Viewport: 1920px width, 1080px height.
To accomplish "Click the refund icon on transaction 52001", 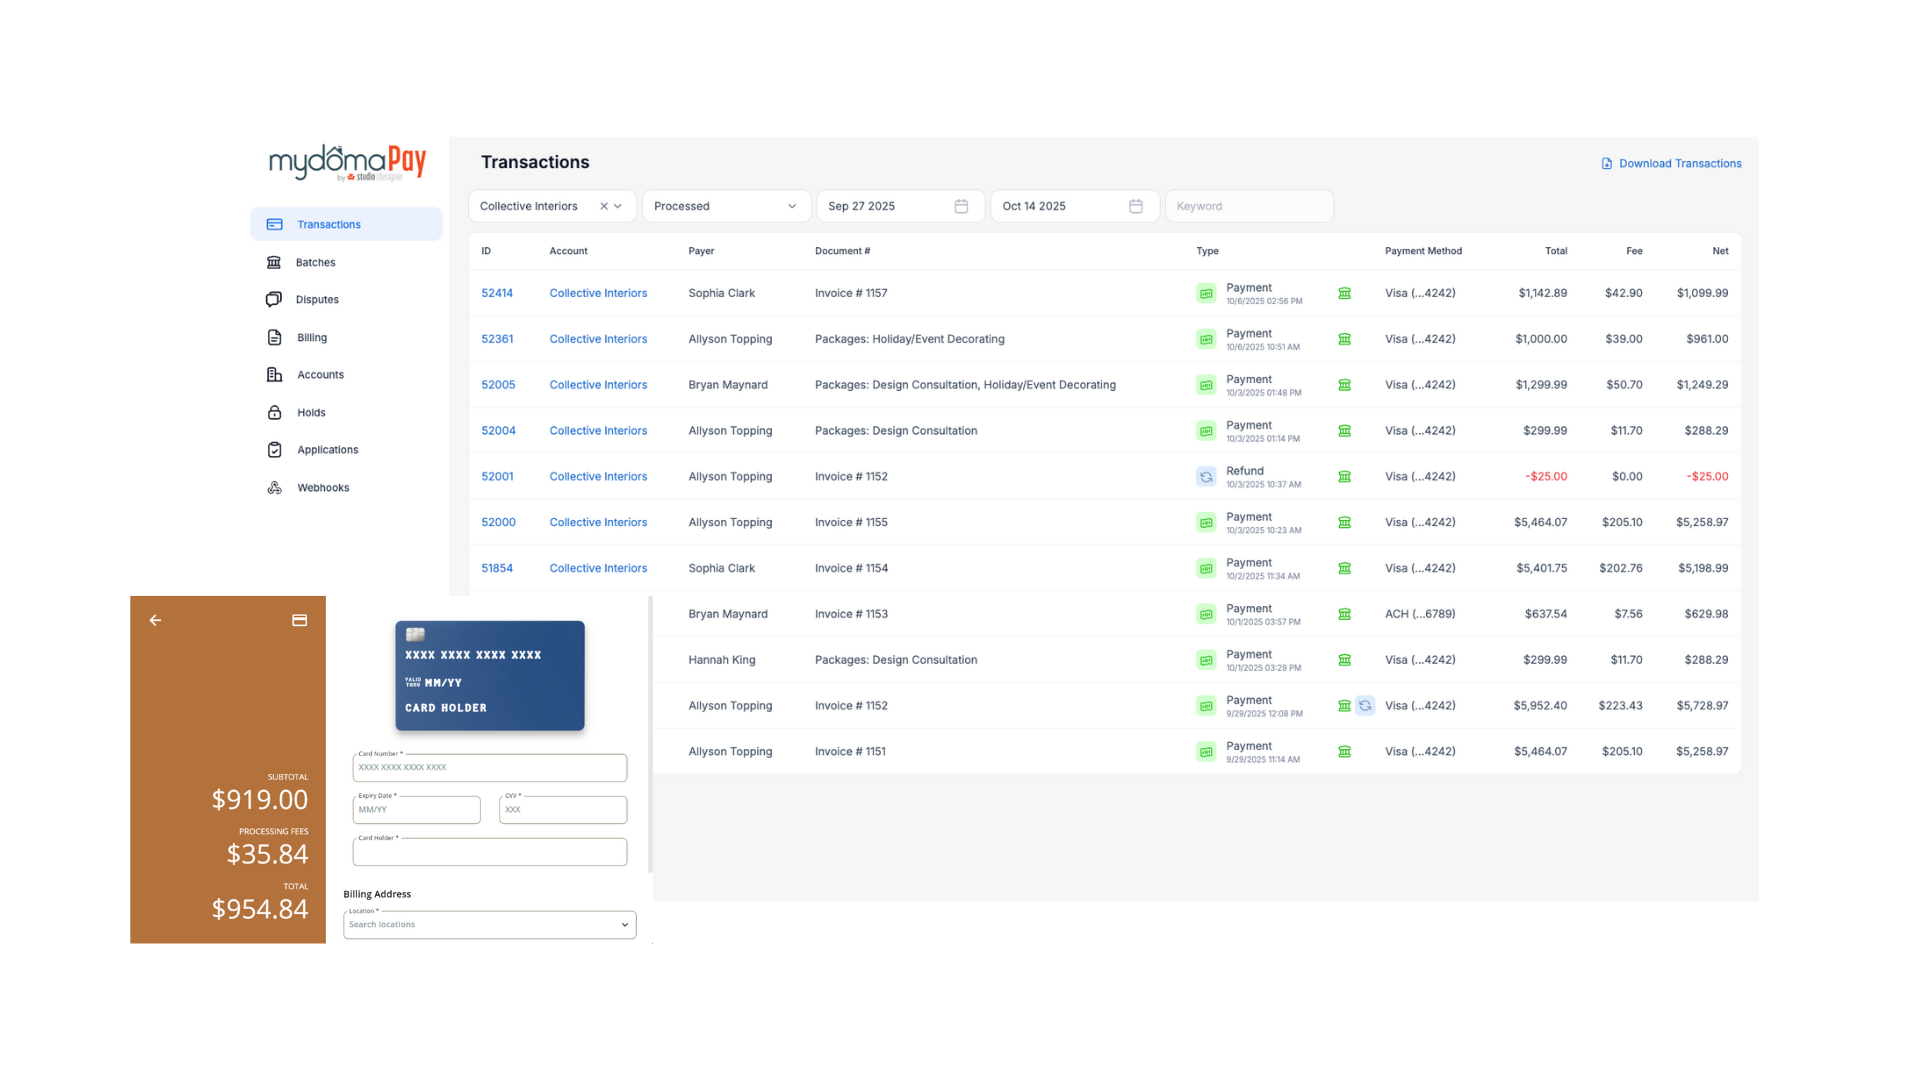I will coord(1206,477).
